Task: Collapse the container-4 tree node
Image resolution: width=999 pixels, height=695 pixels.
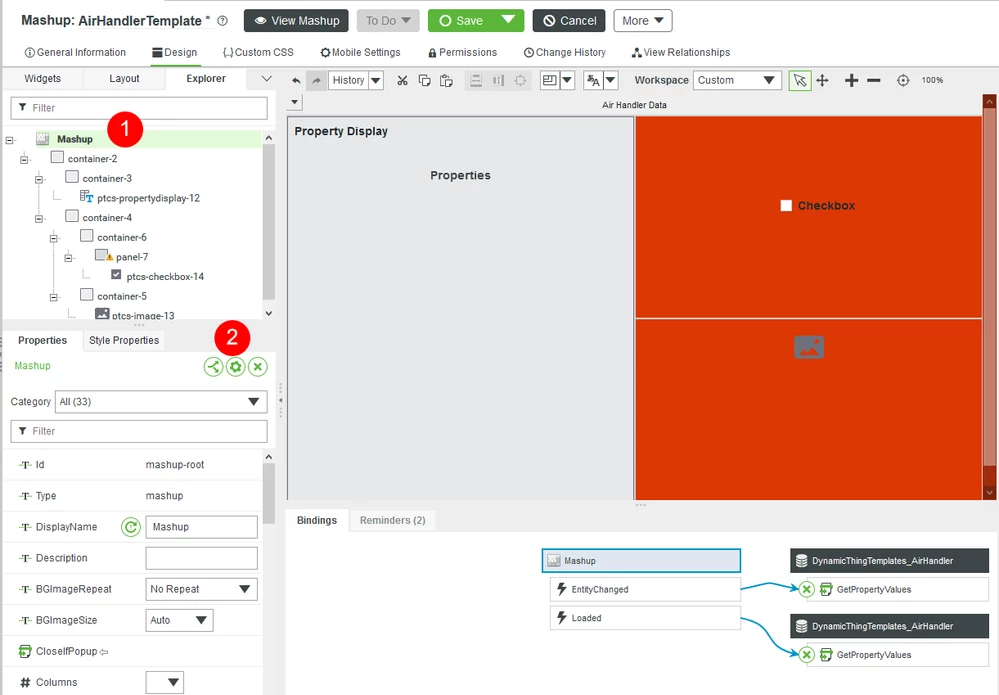Action: (x=39, y=219)
